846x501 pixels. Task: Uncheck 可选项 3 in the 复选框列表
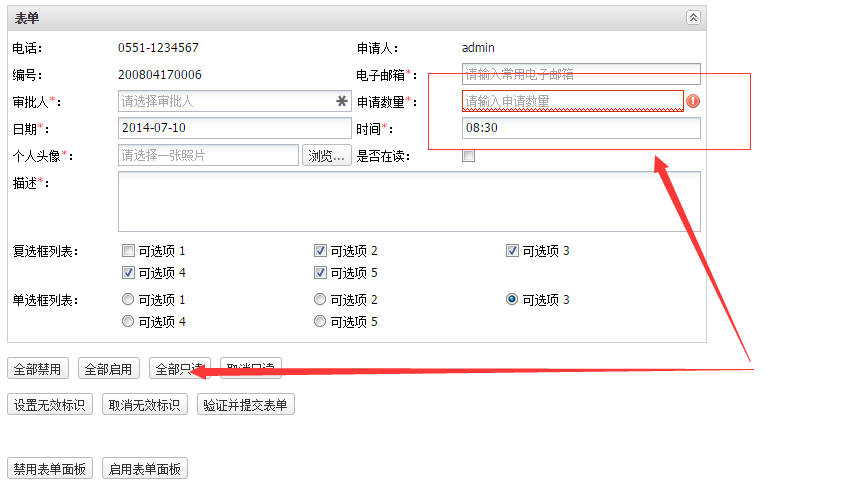pyautogui.click(x=512, y=251)
